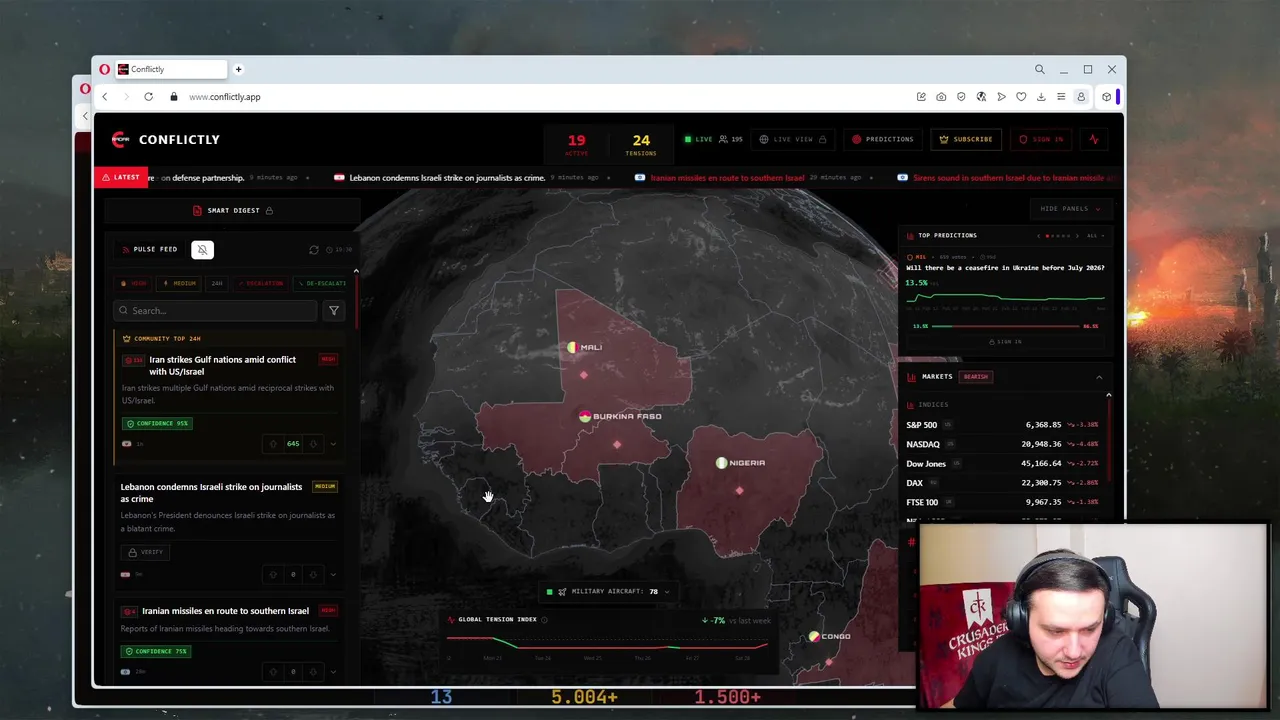Viewport: 1280px width, 720px height.
Task: Upvote the Lebanon condemns Israeli strike story
Action: [x=273, y=575]
